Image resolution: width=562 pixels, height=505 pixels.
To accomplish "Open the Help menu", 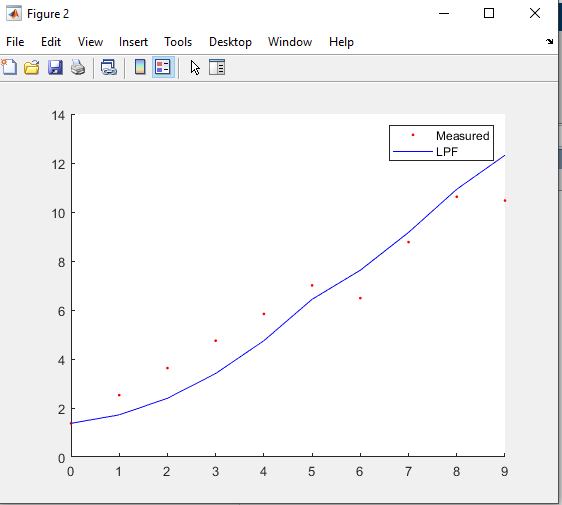I will pos(341,42).
